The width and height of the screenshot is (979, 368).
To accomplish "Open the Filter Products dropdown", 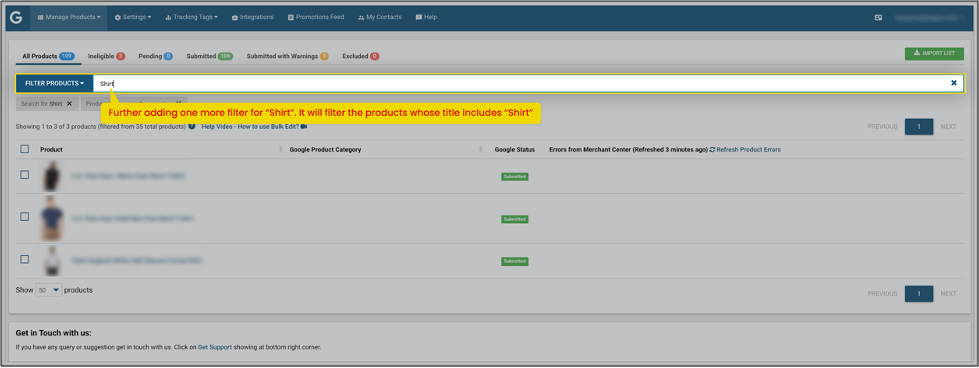I will [54, 83].
